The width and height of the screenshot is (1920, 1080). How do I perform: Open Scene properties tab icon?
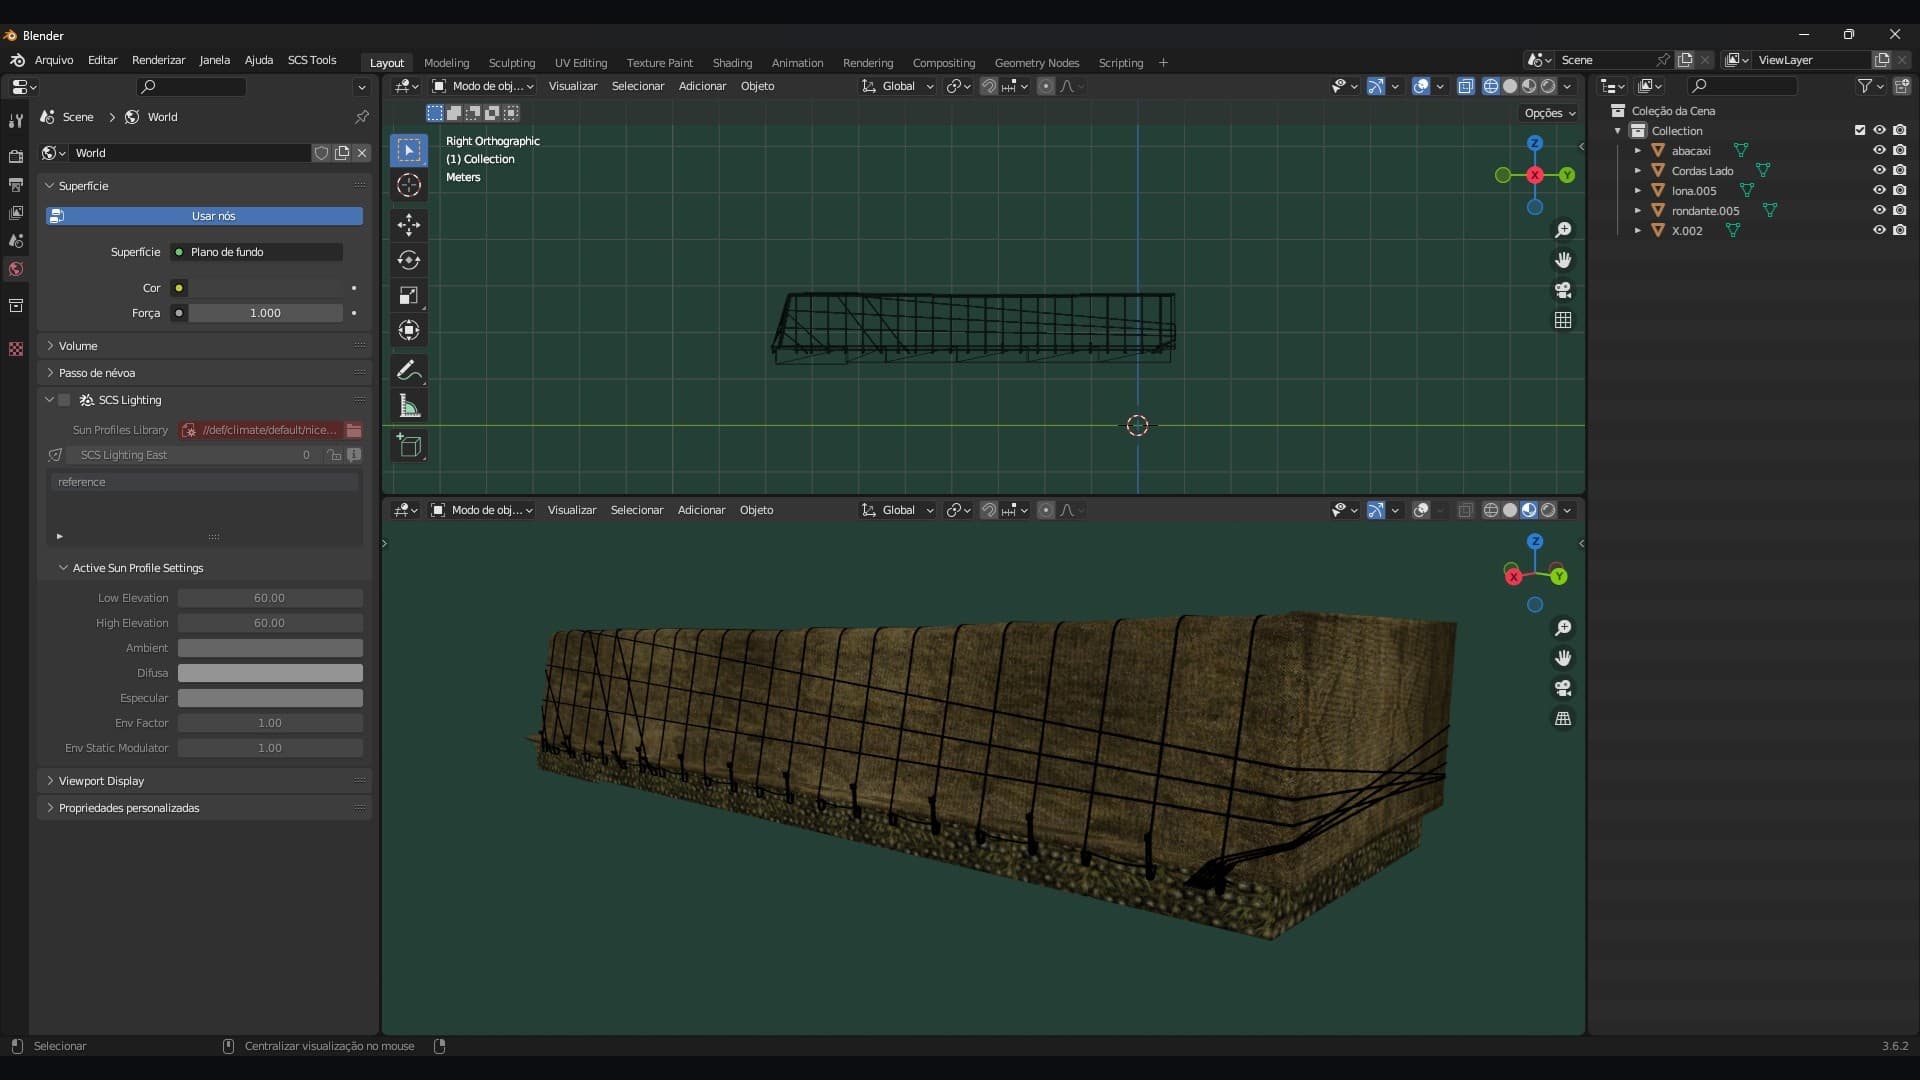pyautogui.click(x=15, y=241)
